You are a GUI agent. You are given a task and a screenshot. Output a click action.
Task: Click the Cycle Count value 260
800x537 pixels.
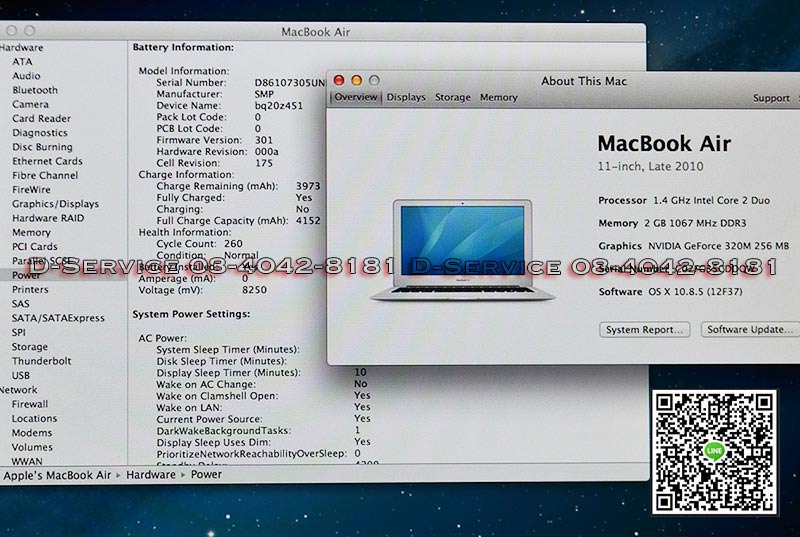pyautogui.click(x=233, y=243)
